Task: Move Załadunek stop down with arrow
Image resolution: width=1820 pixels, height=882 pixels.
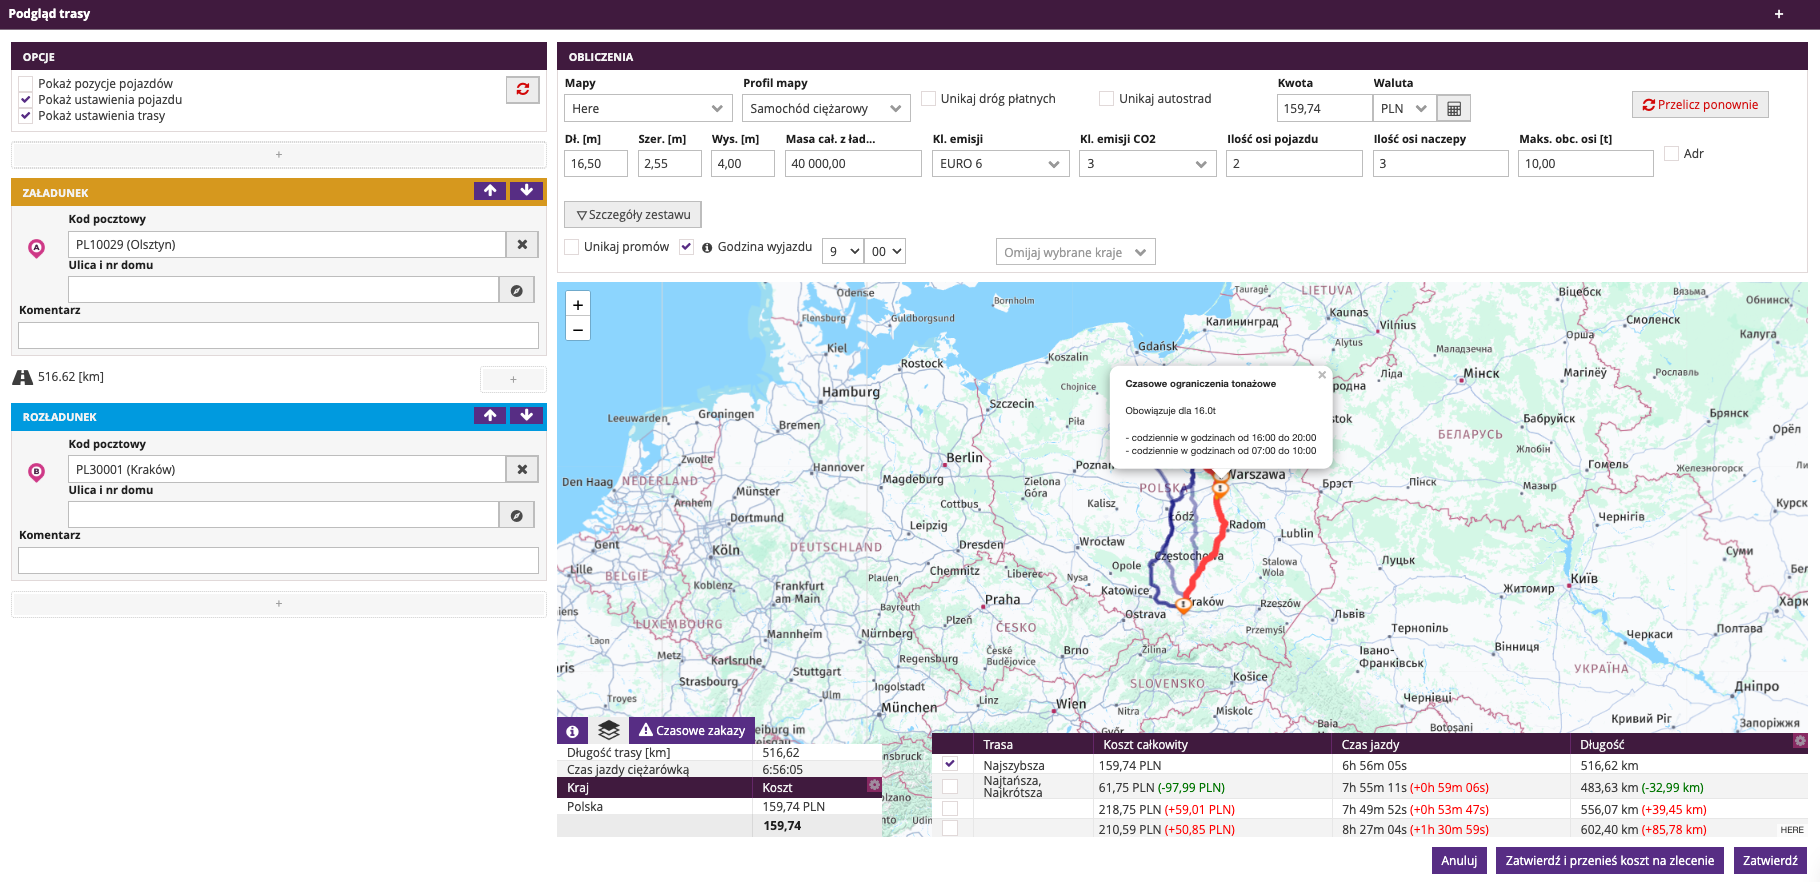Action: click(x=526, y=191)
